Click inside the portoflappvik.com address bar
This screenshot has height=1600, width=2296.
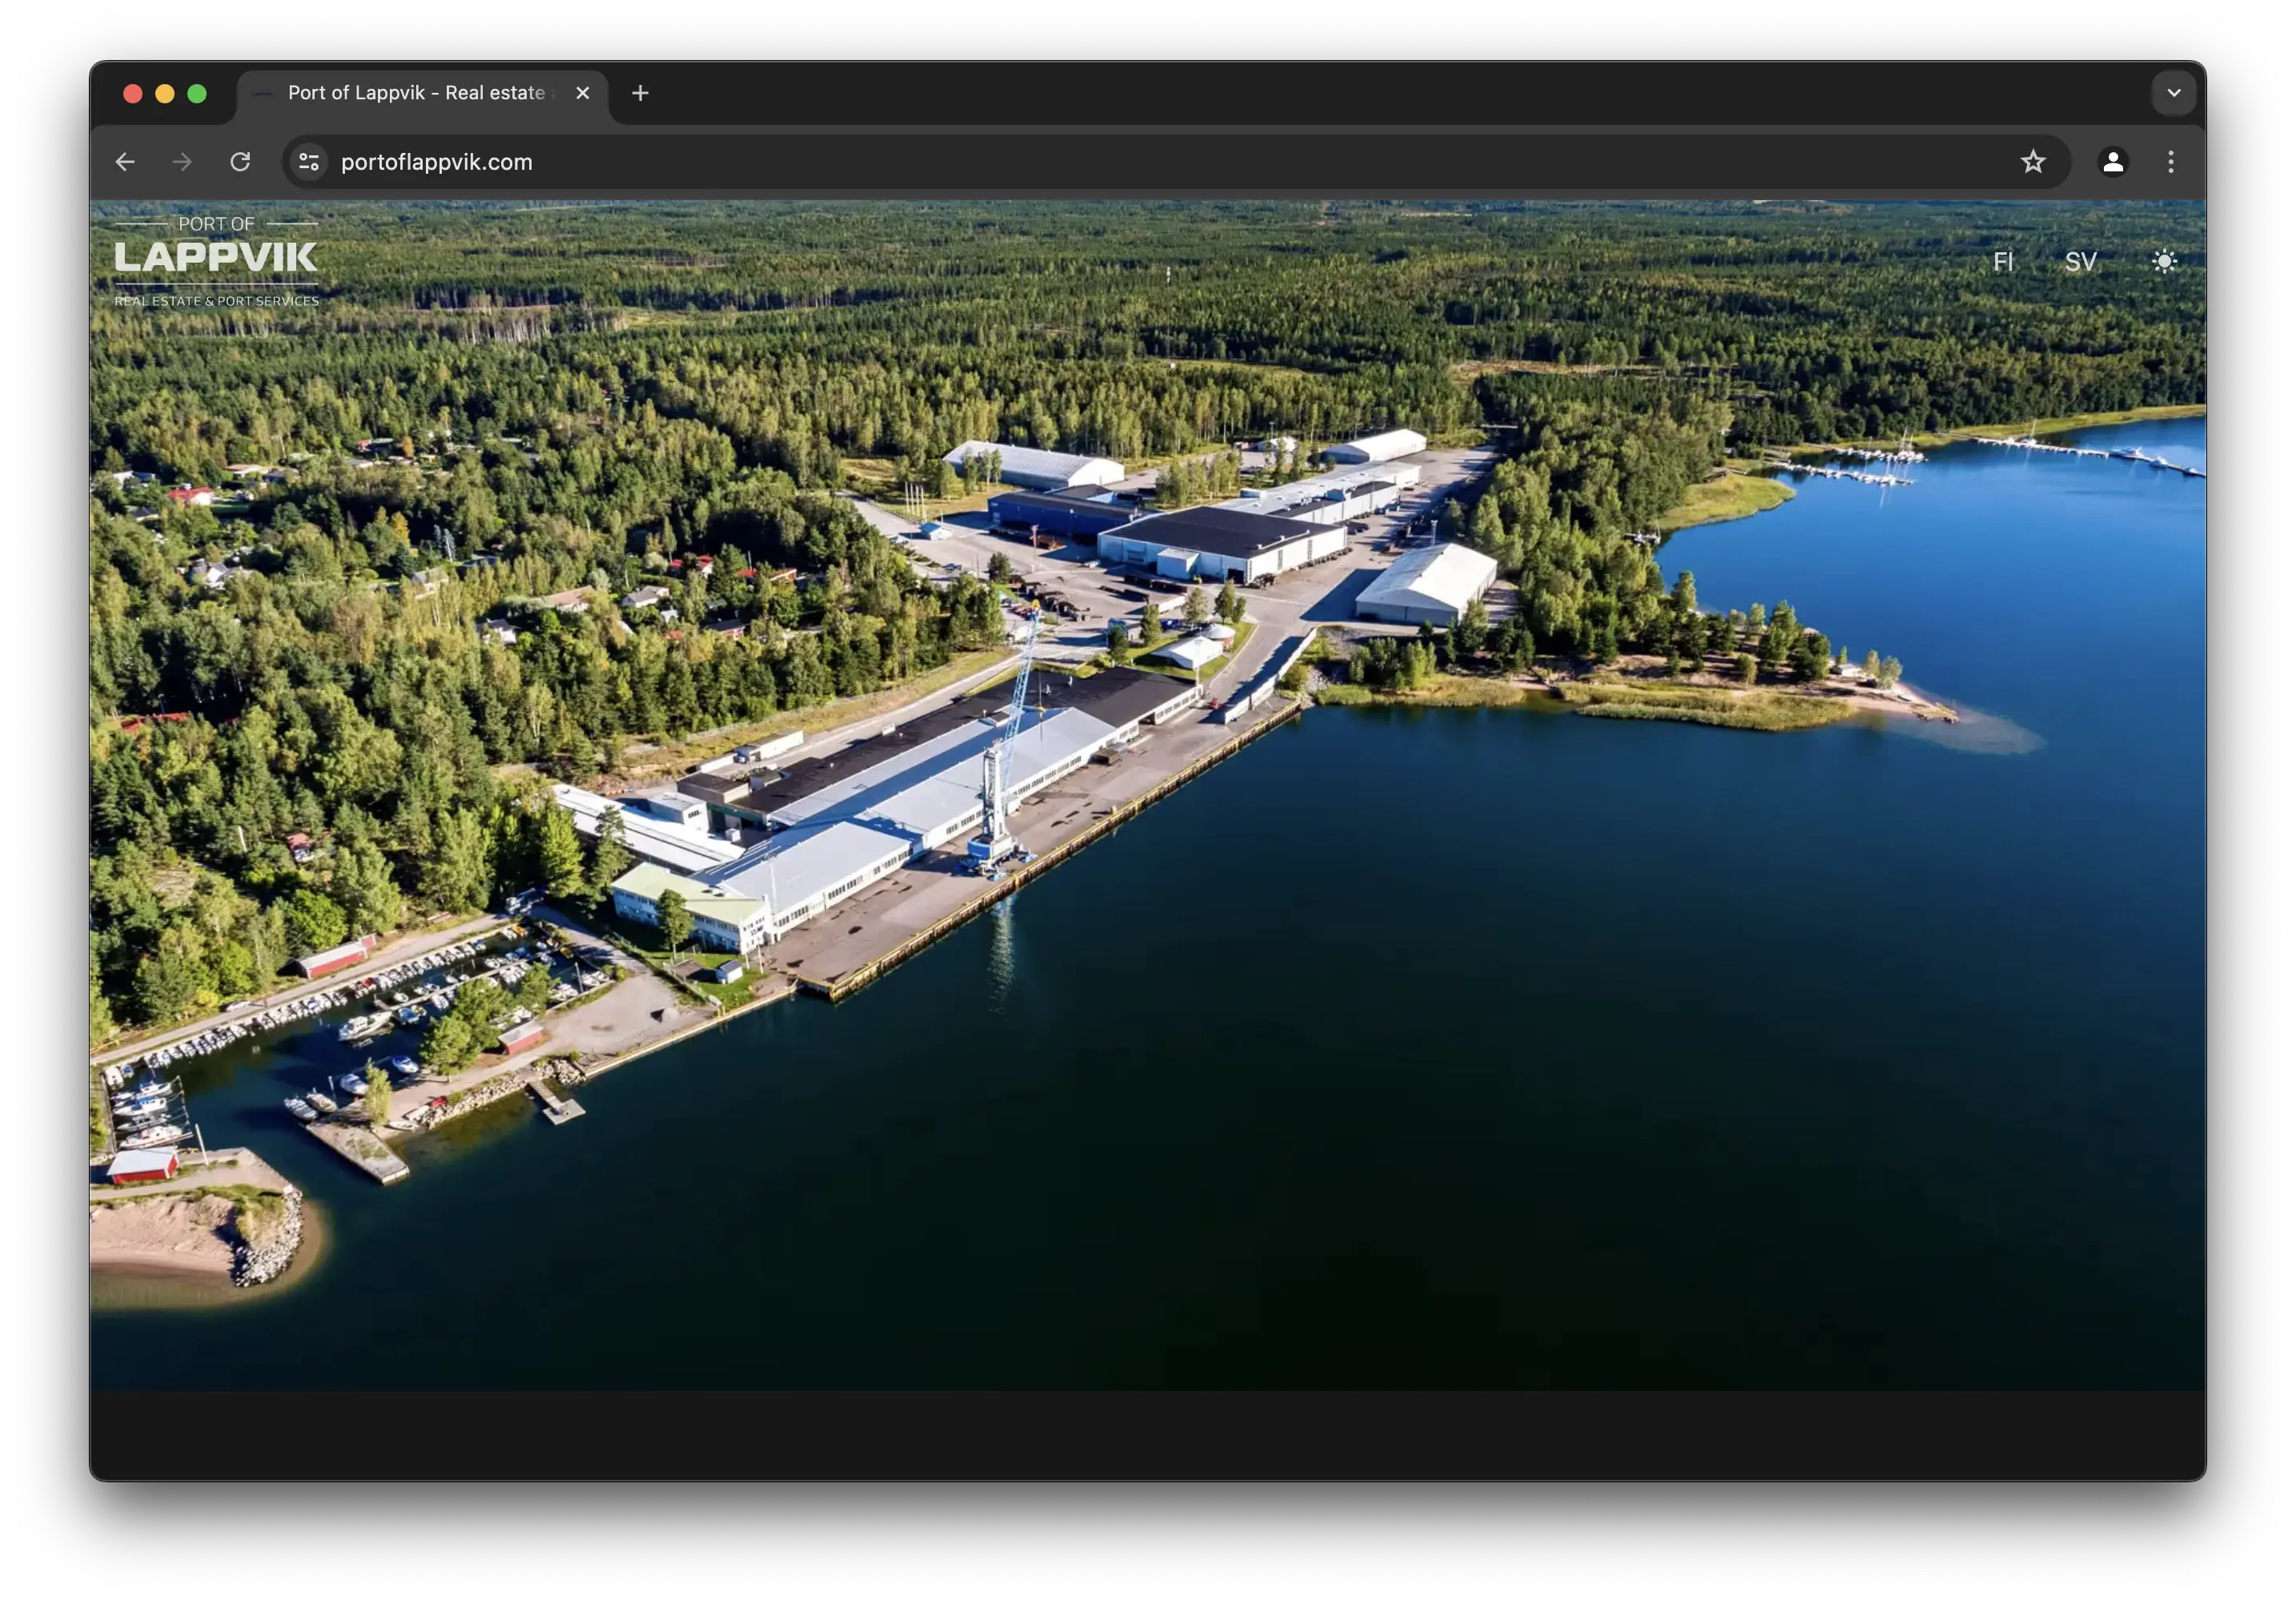(x=700, y=161)
